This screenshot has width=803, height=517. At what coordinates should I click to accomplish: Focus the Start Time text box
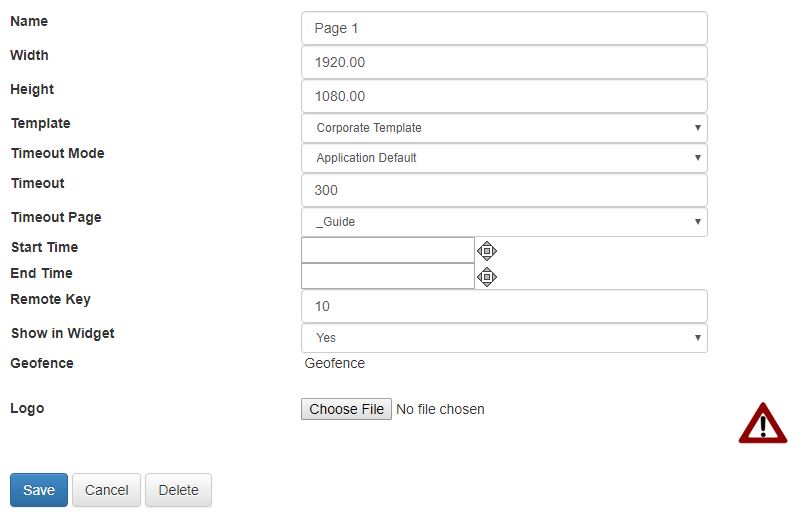coord(388,250)
